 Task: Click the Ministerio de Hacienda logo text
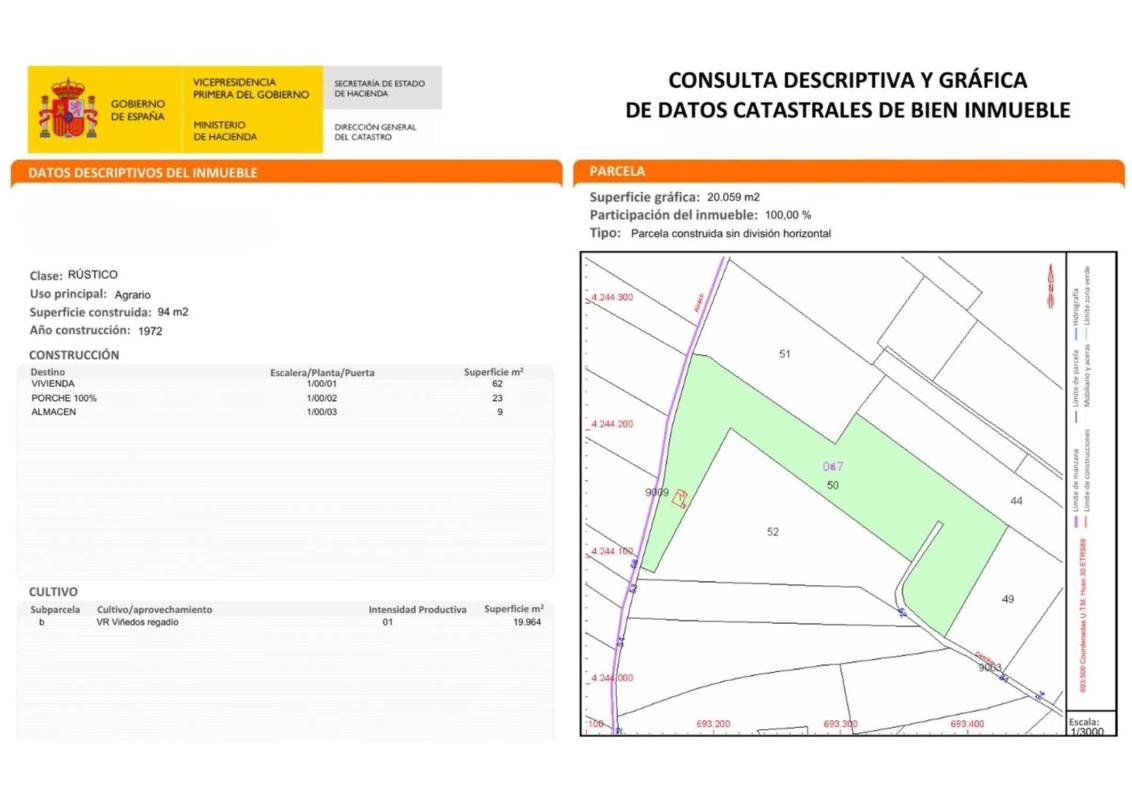pos(225,131)
